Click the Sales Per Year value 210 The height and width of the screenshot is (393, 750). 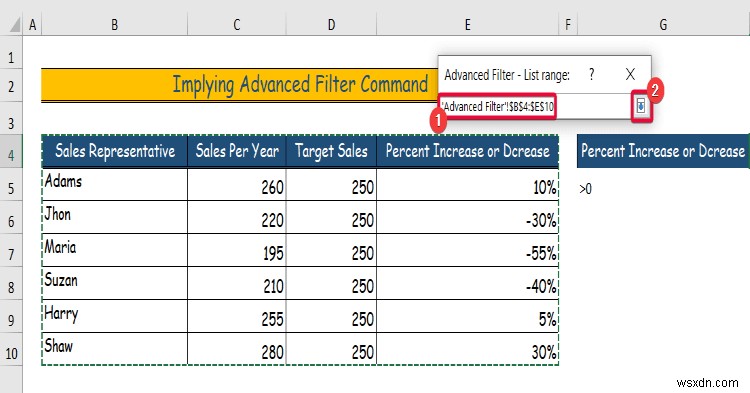click(237, 283)
